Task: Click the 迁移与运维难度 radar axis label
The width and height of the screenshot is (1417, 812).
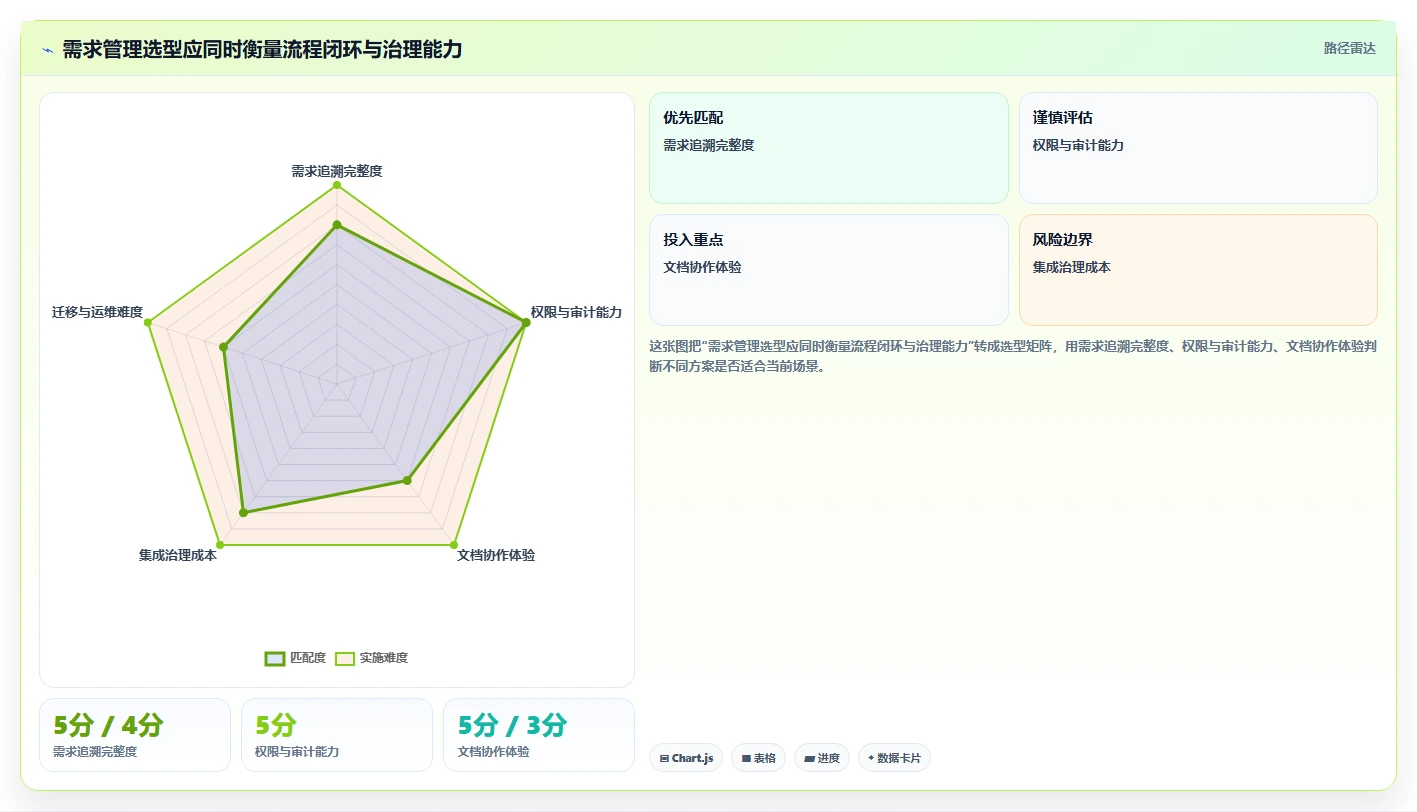Action: pyautogui.click(x=98, y=312)
